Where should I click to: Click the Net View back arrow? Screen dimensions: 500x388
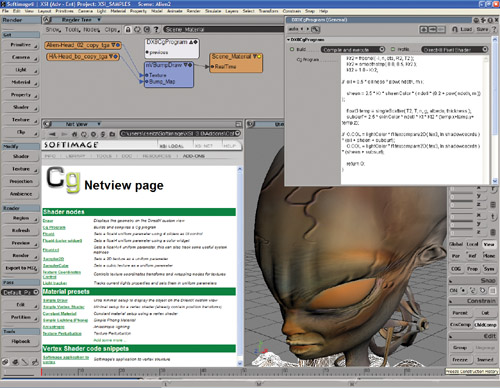[x=52, y=134]
